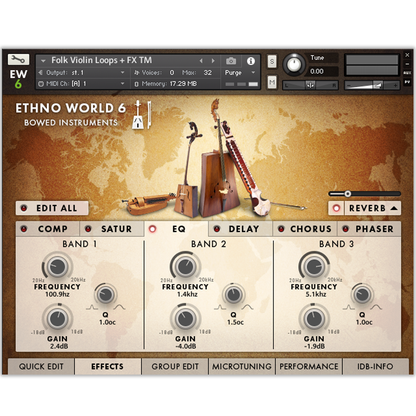The image size is (416, 416).
Task: Toggle the EQ power LED
Action: click(x=152, y=229)
